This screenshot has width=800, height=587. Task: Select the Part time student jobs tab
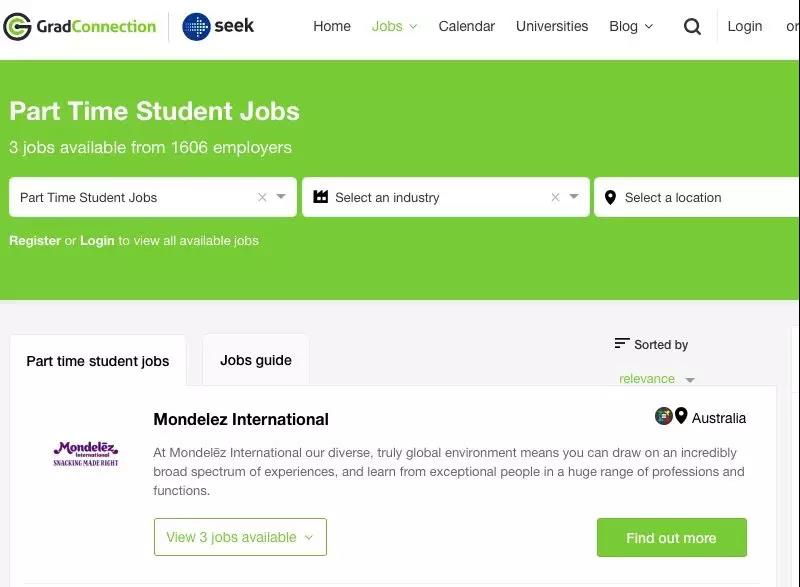(98, 361)
